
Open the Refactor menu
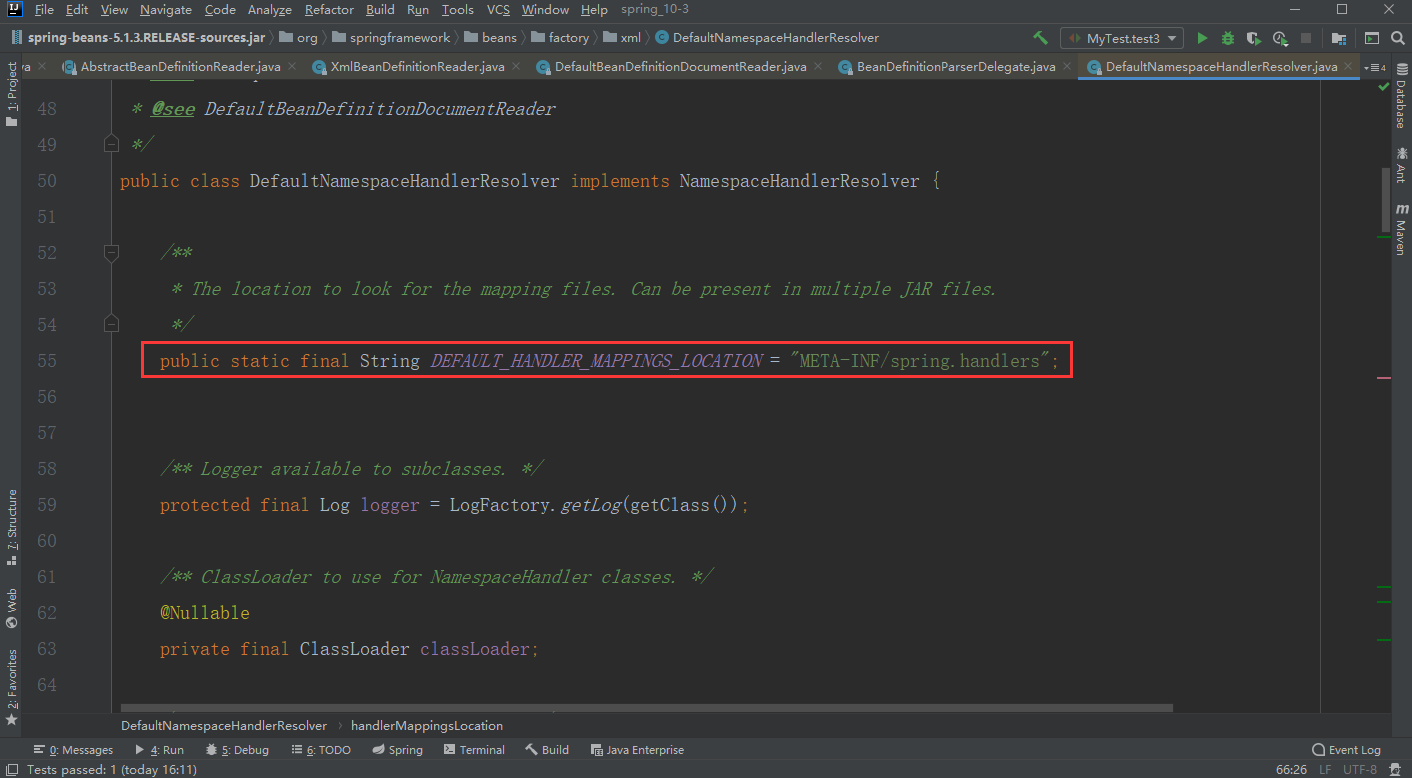329,10
